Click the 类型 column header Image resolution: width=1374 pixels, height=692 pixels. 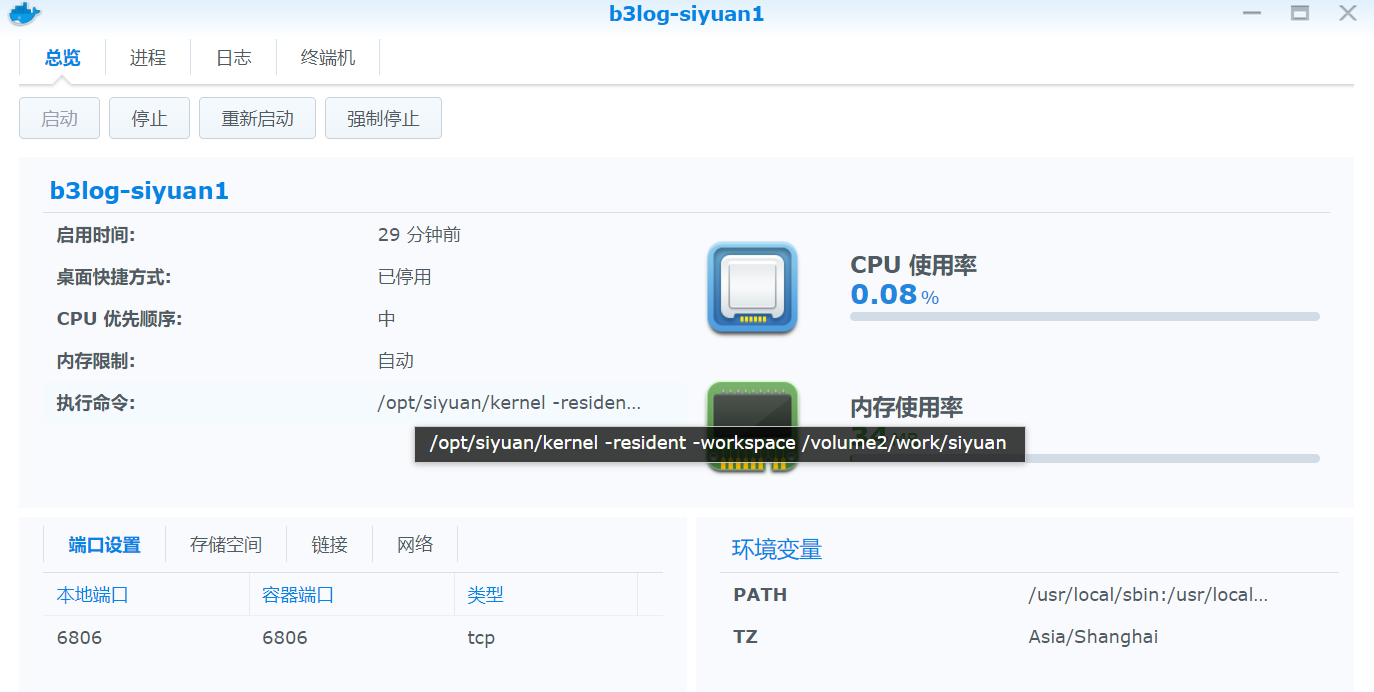pos(545,595)
